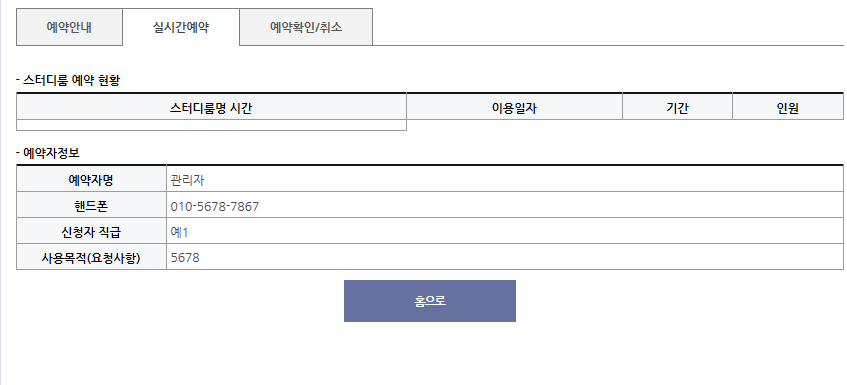Viewport: 847px width, 385px height.
Task: Click the 사용목적(요청사항) row label
Action: pos(91,258)
